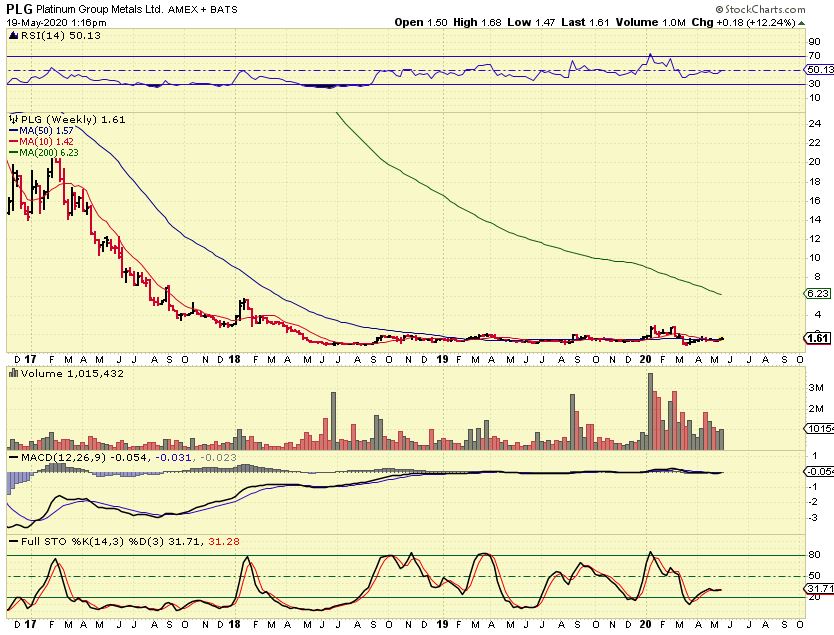Click the green up-arrow beside Chg percentage

802,23
